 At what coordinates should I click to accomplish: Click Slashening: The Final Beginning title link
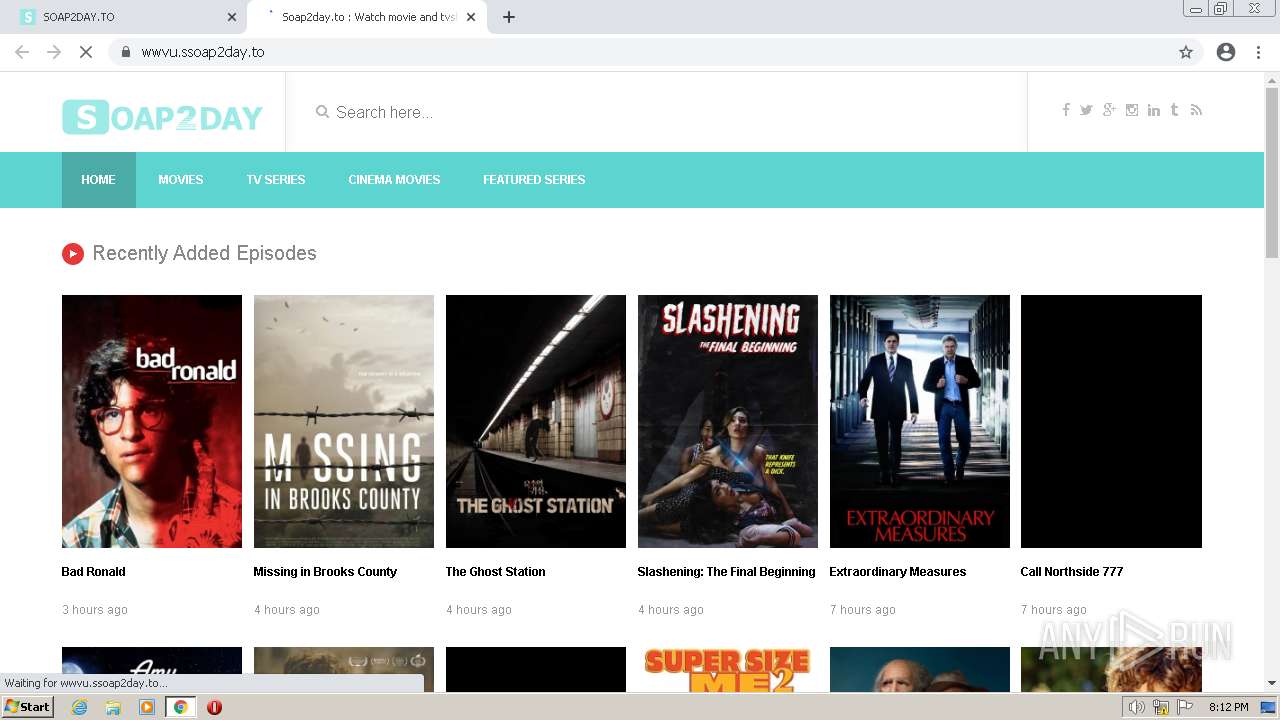726,572
